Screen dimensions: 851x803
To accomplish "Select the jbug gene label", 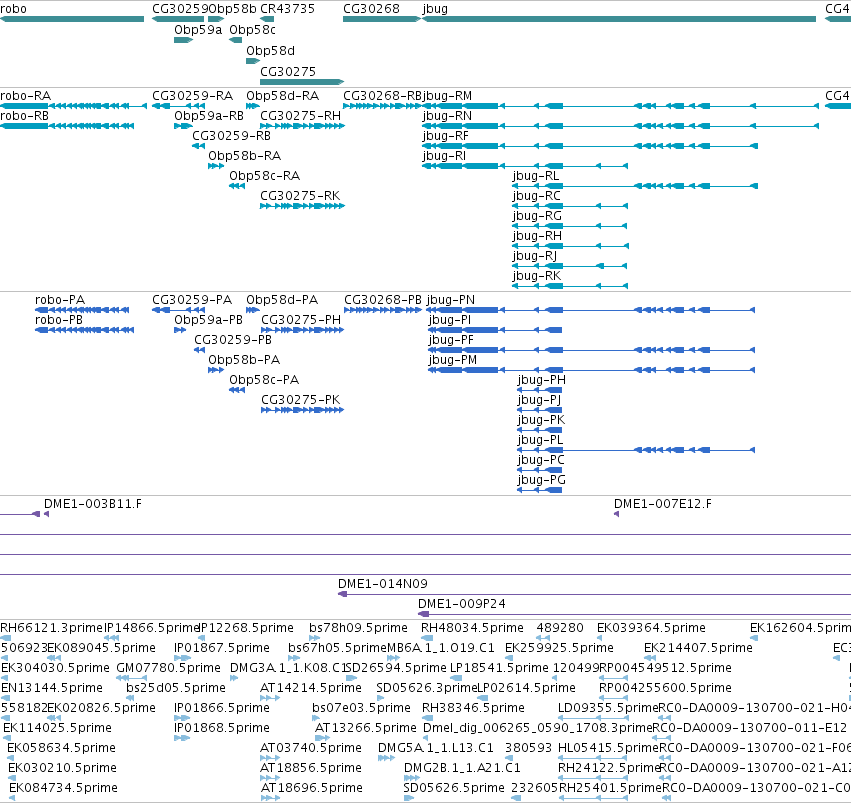I will [x=435, y=9].
